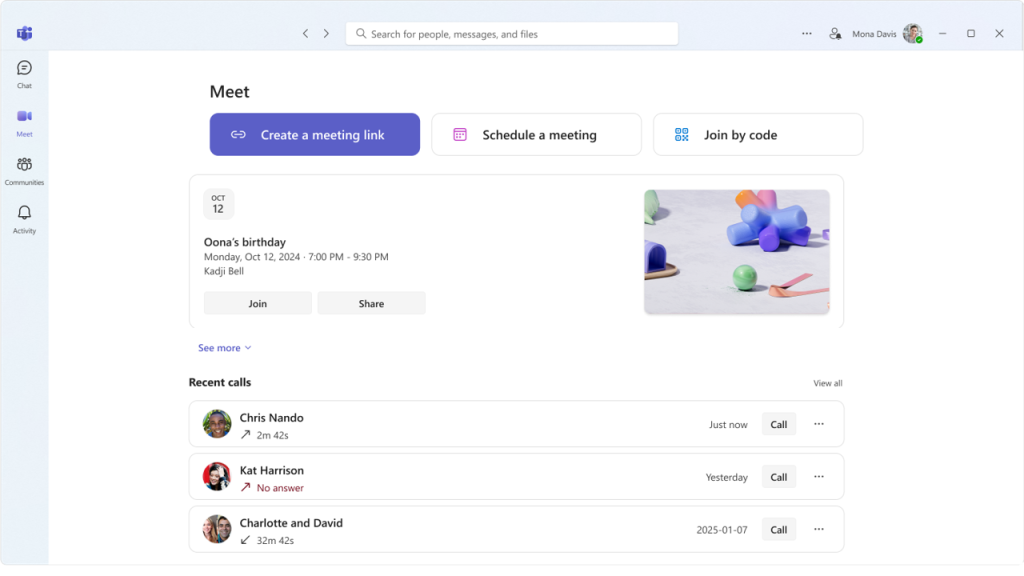This screenshot has width=1024, height=576.
Task: Click Create a meeting link button
Action: click(314, 135)
